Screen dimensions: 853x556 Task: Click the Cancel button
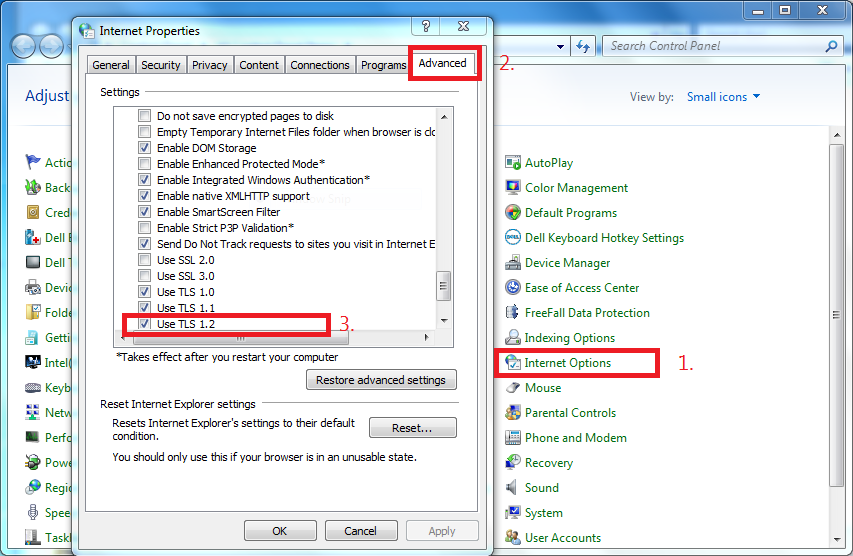click(x=361, y=530)
